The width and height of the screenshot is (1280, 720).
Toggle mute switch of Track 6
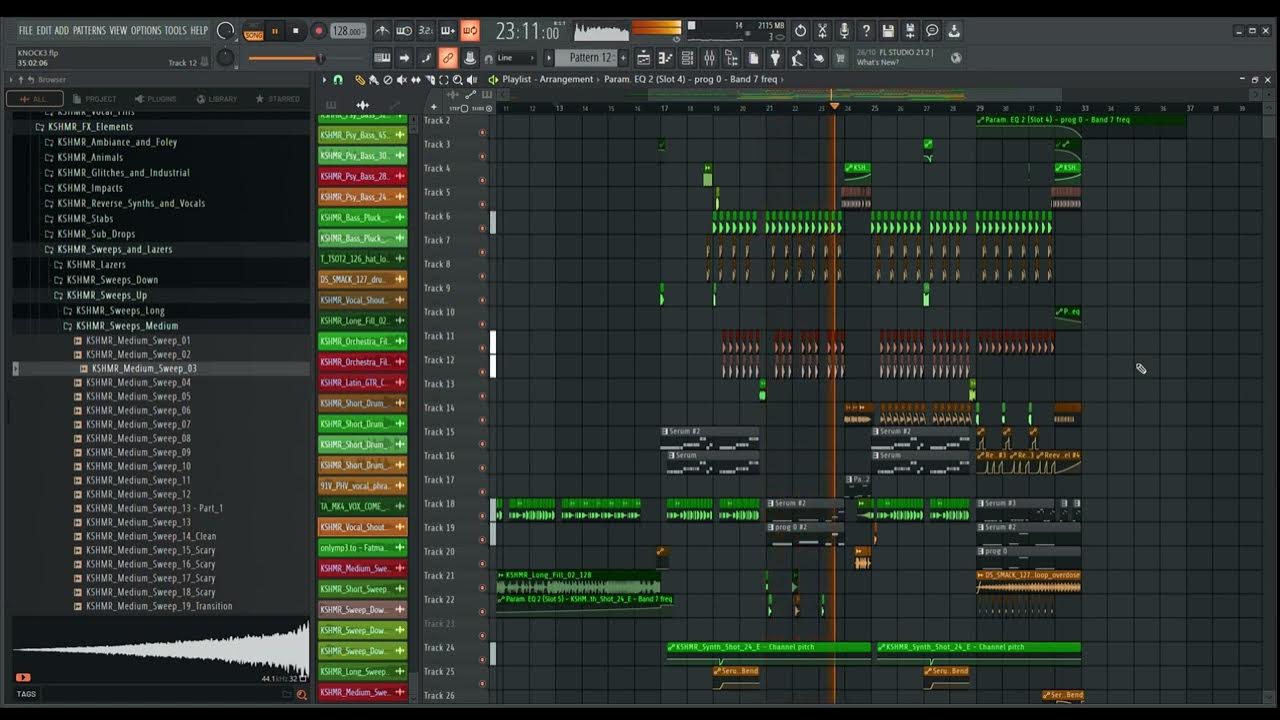pyautogui.click(x=482, y=228)
